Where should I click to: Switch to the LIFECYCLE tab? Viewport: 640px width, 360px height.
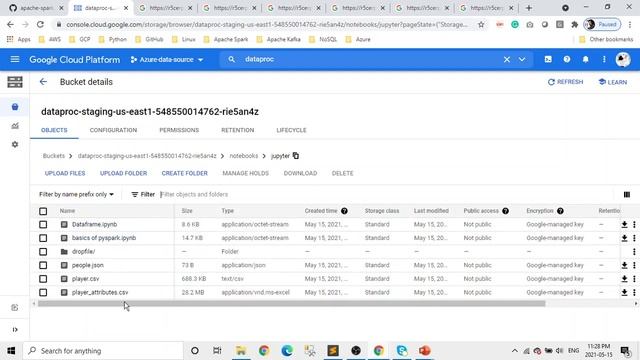click(291, 130)
